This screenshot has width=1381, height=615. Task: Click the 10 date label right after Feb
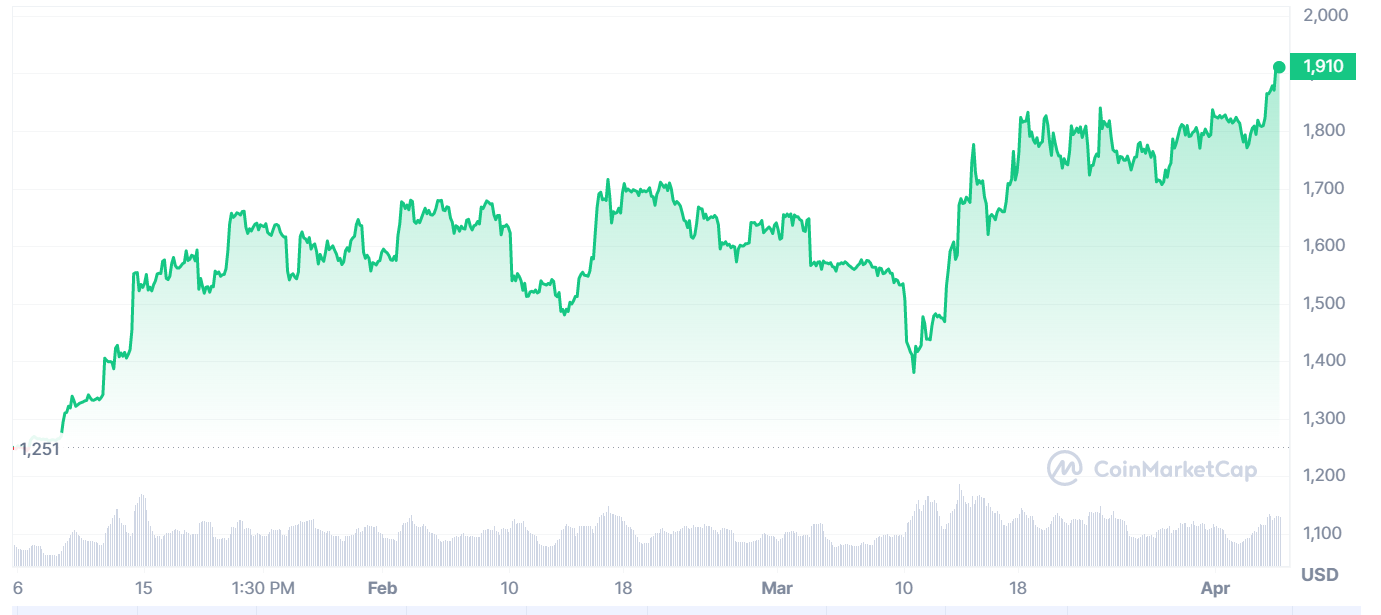[x=509, y=588]
